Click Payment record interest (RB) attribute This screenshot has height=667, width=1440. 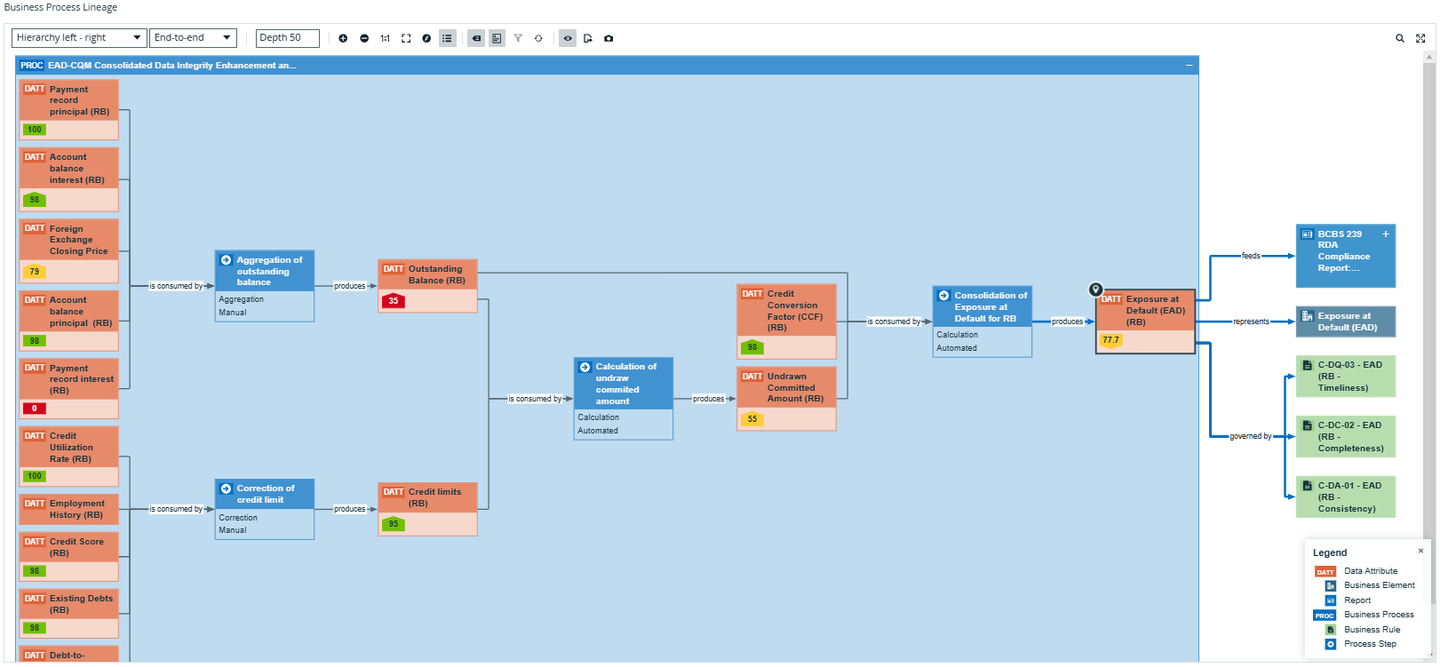click(x=69, y=388)
